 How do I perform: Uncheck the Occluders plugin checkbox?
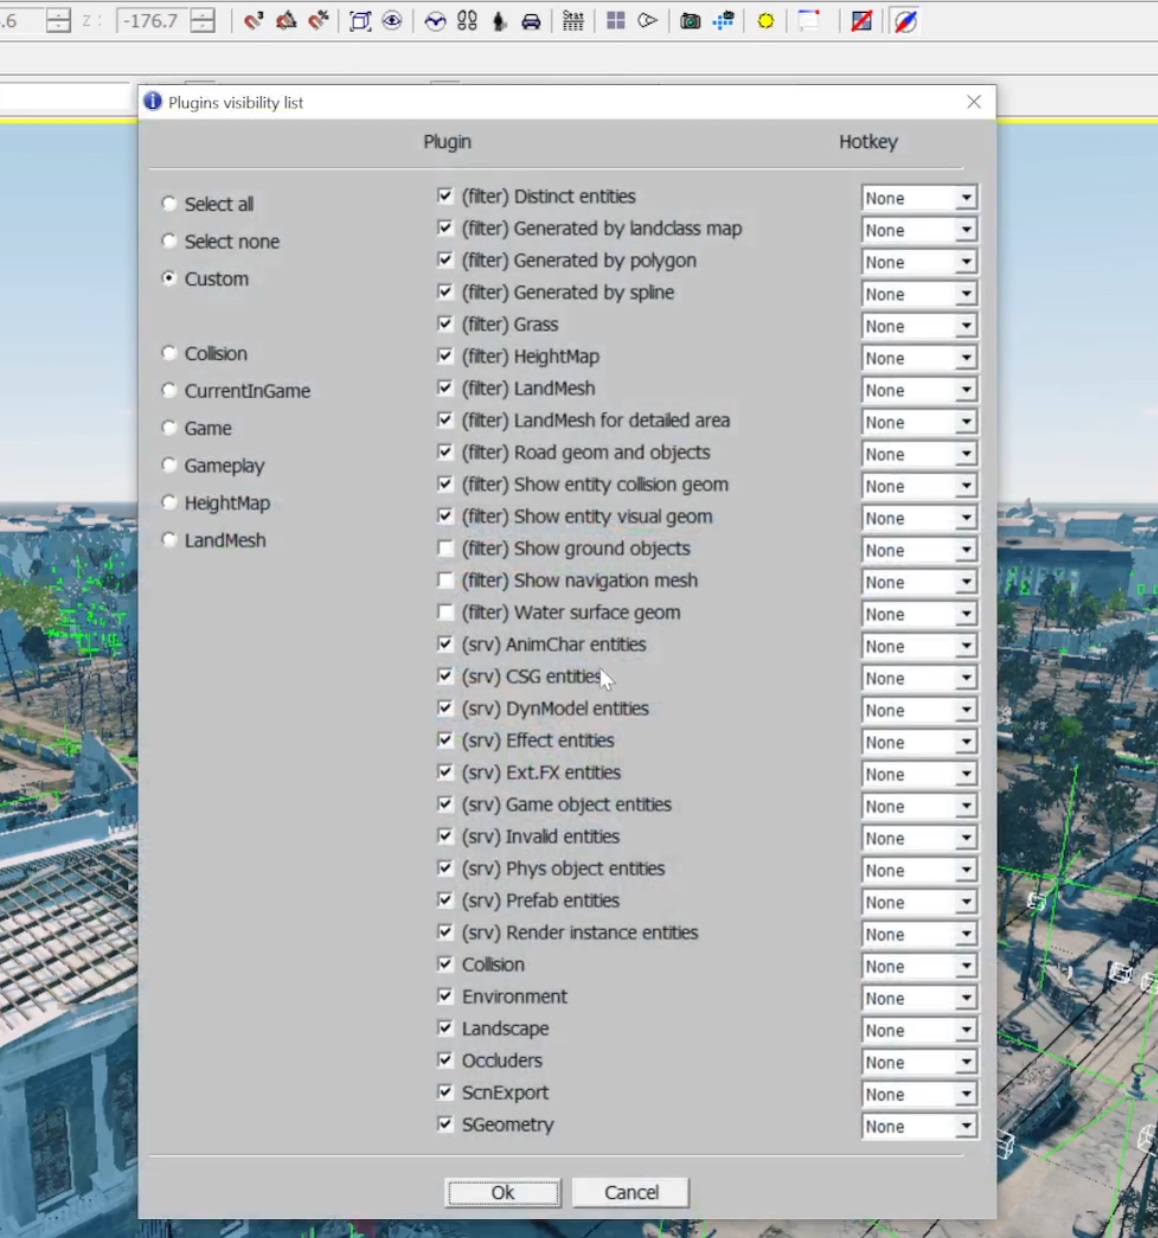click(445, 1060)
